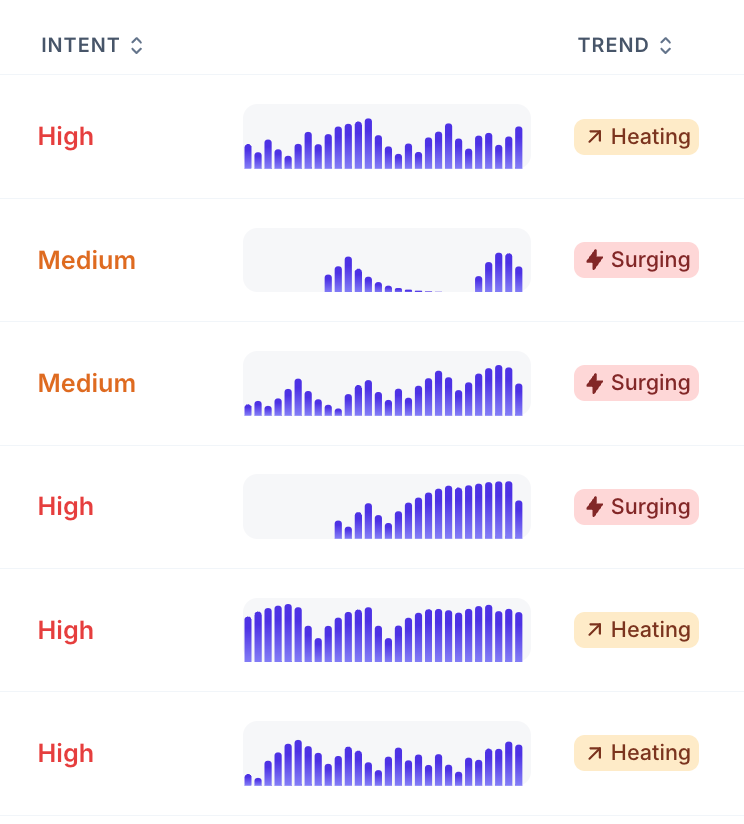The width and height of the screenshot is (744, 824).
Task: Select the fifth row's sparkline bar chart
Action: 387,630
